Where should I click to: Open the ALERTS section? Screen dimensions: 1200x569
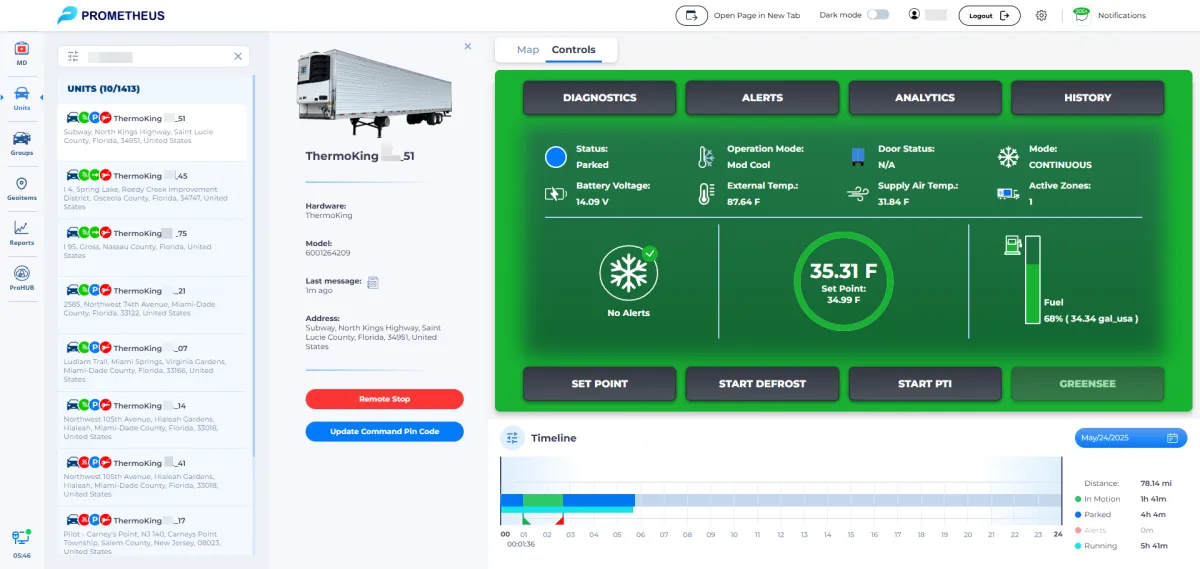[x=762, y=98]
